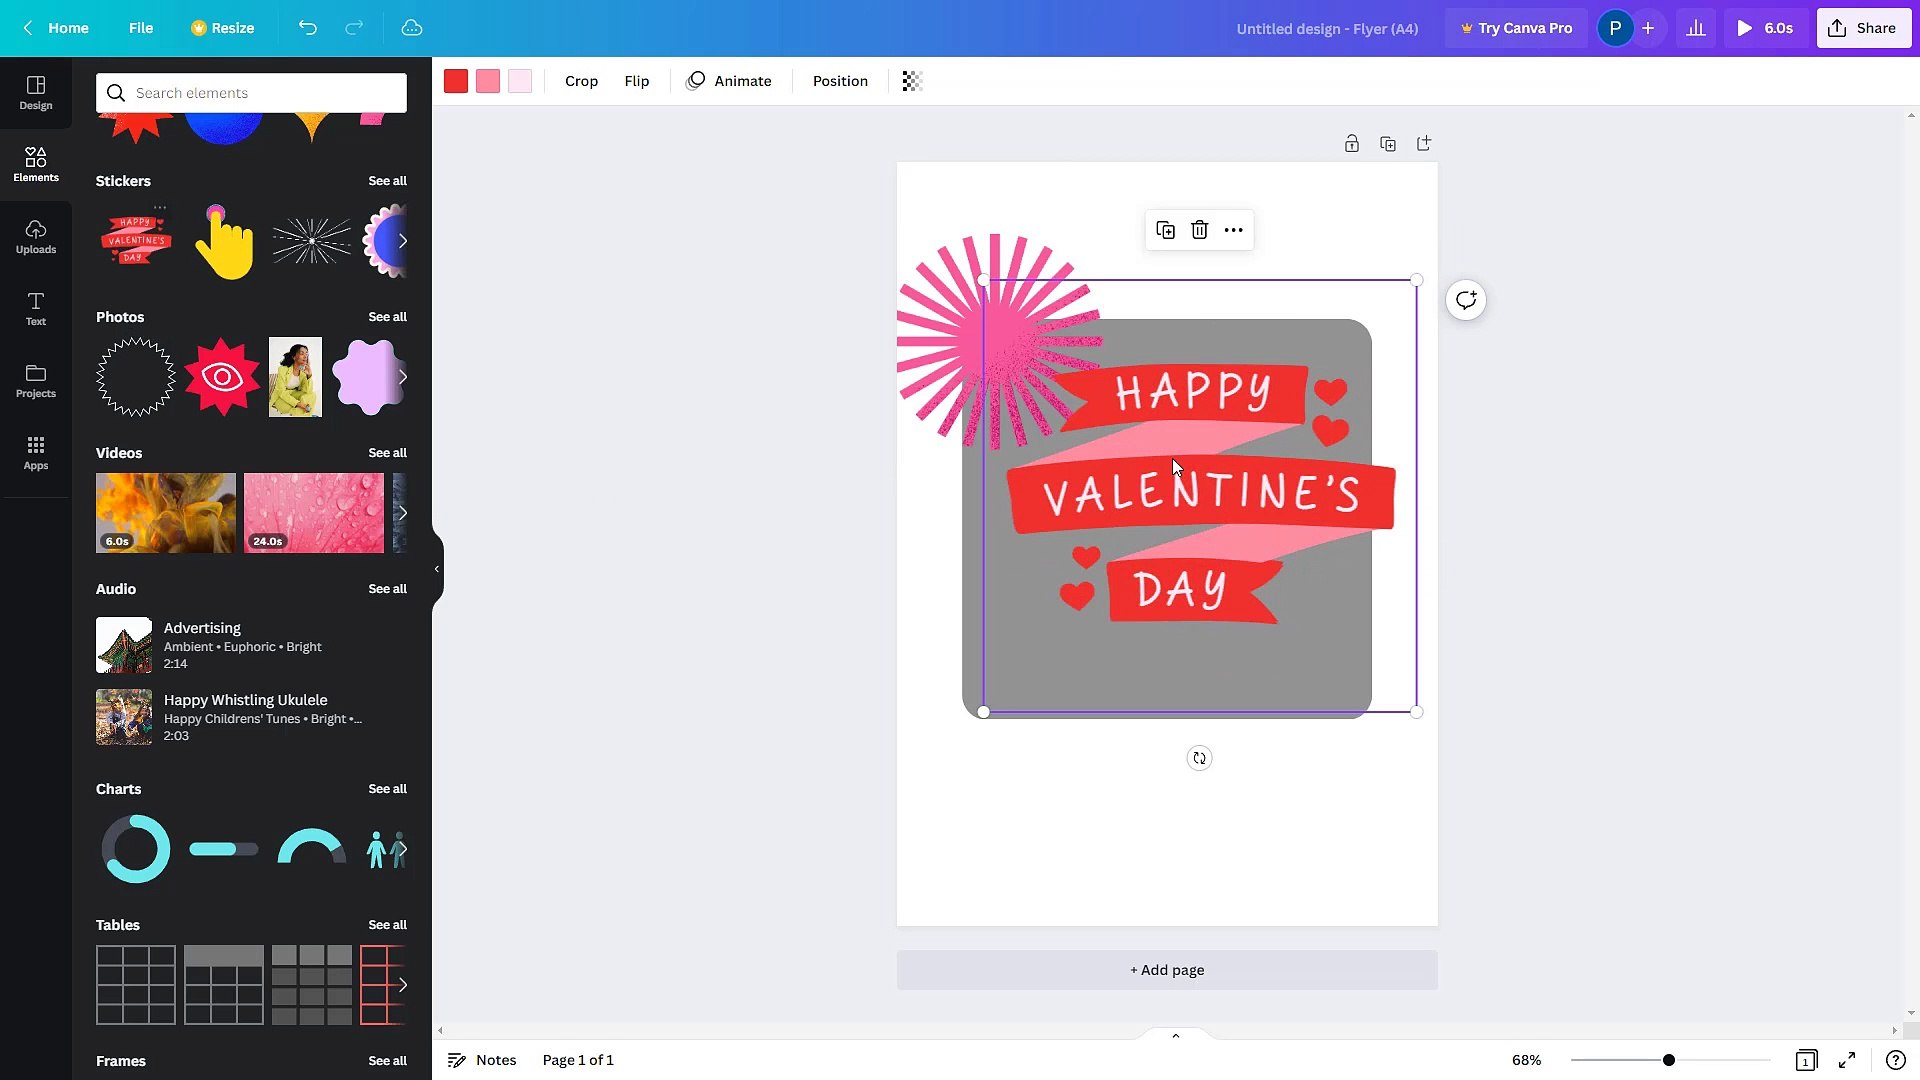Duplicate the selected sticker via floating toolbar
Viewport: 1920px width, 1080px height.
click(x=1165, y=230)
